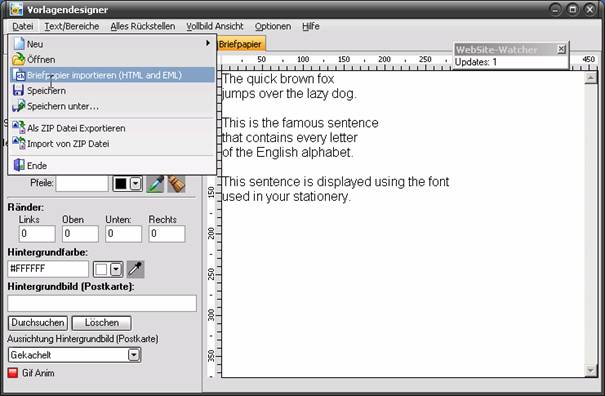Screen dimensions: 605x396
Task: Click the Unten margin field
Action: (123, 234)
